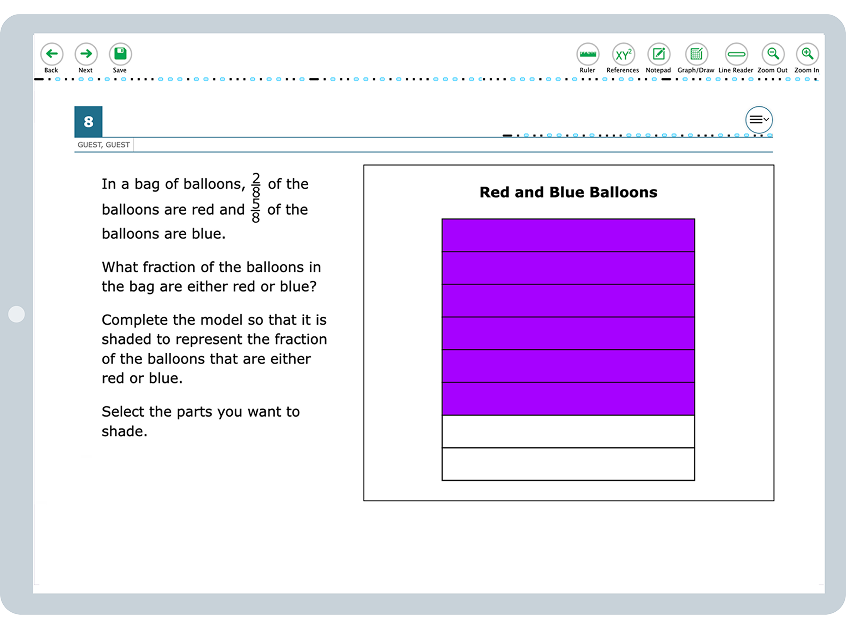Unshade the first purple model part
This screenshot has width=846, height=629.
[568, 235]
